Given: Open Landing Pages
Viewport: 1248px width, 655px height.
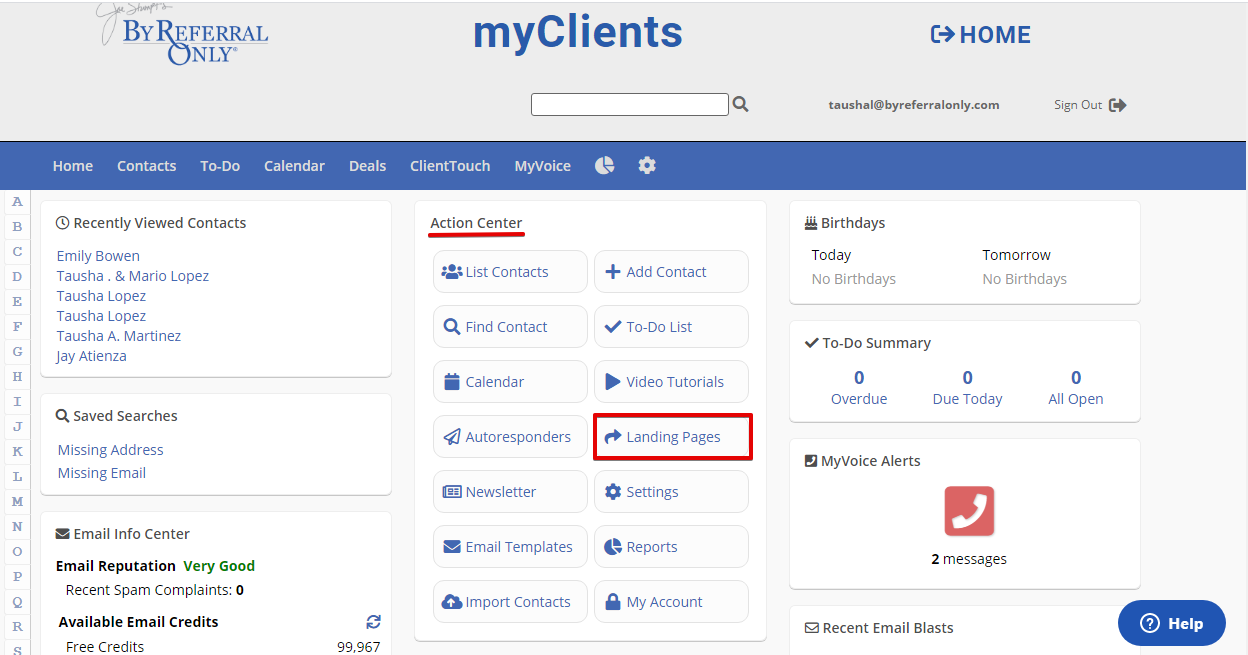Looking at the screenshot, I should pyautogui.click(x=671, y=437).
